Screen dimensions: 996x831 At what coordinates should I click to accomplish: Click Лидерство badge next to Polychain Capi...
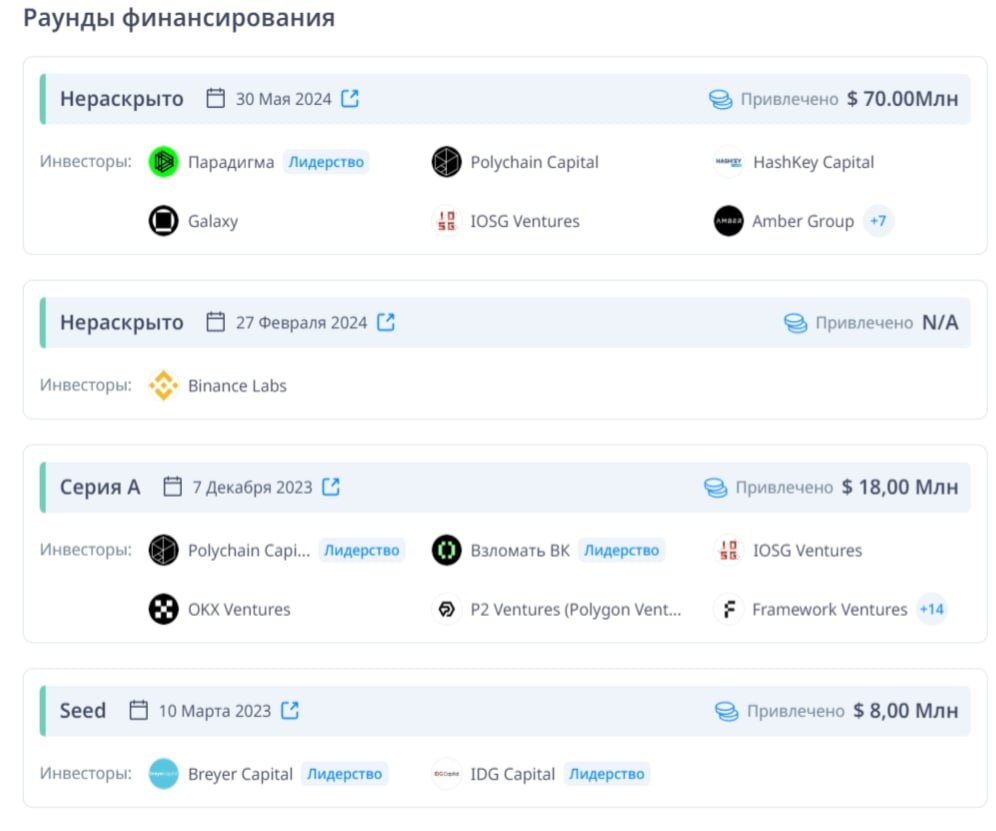361,550
